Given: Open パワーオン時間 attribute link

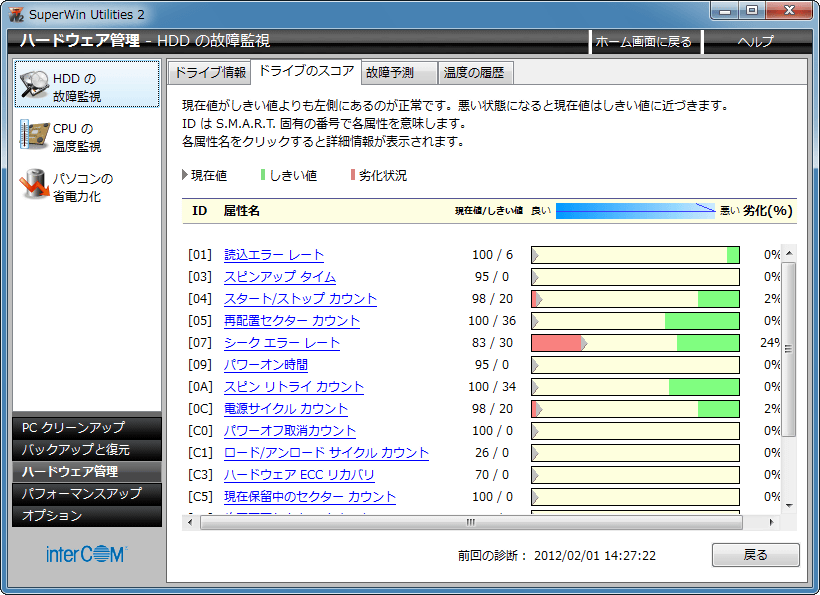Looking at the screenshot, I should (266, 364).
